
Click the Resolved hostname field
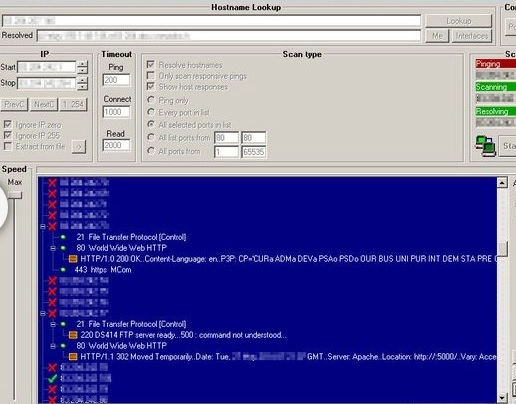[229, 36]
